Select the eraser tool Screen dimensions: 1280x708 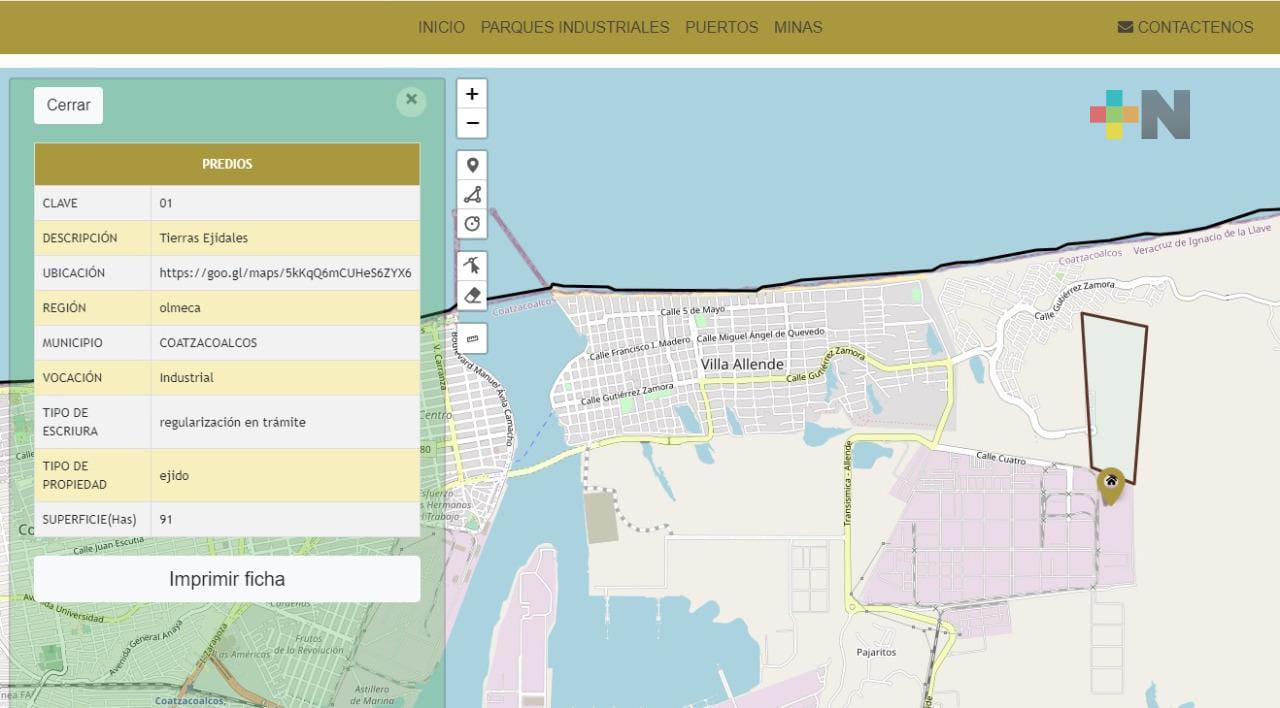(x=472, y=295)
